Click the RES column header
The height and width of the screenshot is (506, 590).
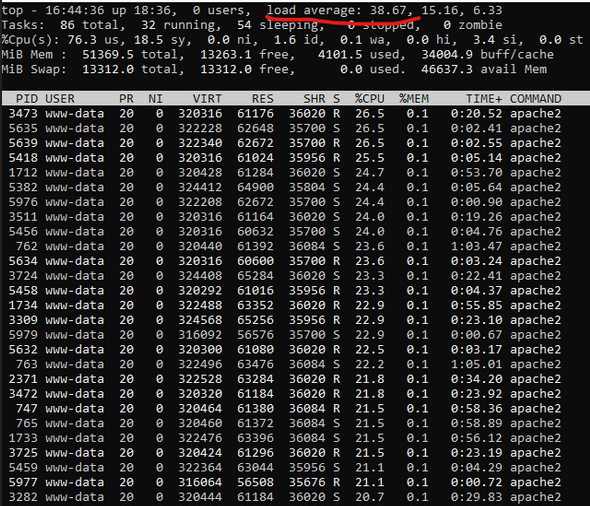[263, 99]
